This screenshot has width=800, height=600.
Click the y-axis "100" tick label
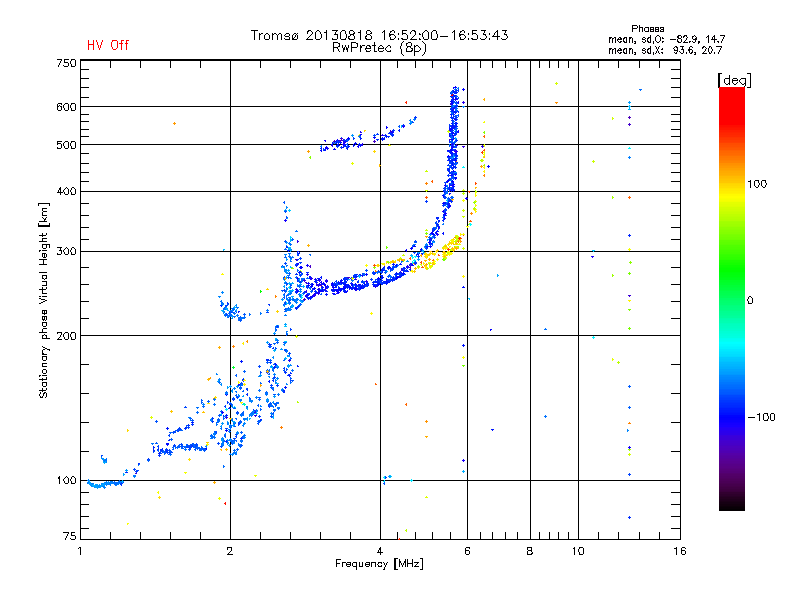tap(66, 480)
